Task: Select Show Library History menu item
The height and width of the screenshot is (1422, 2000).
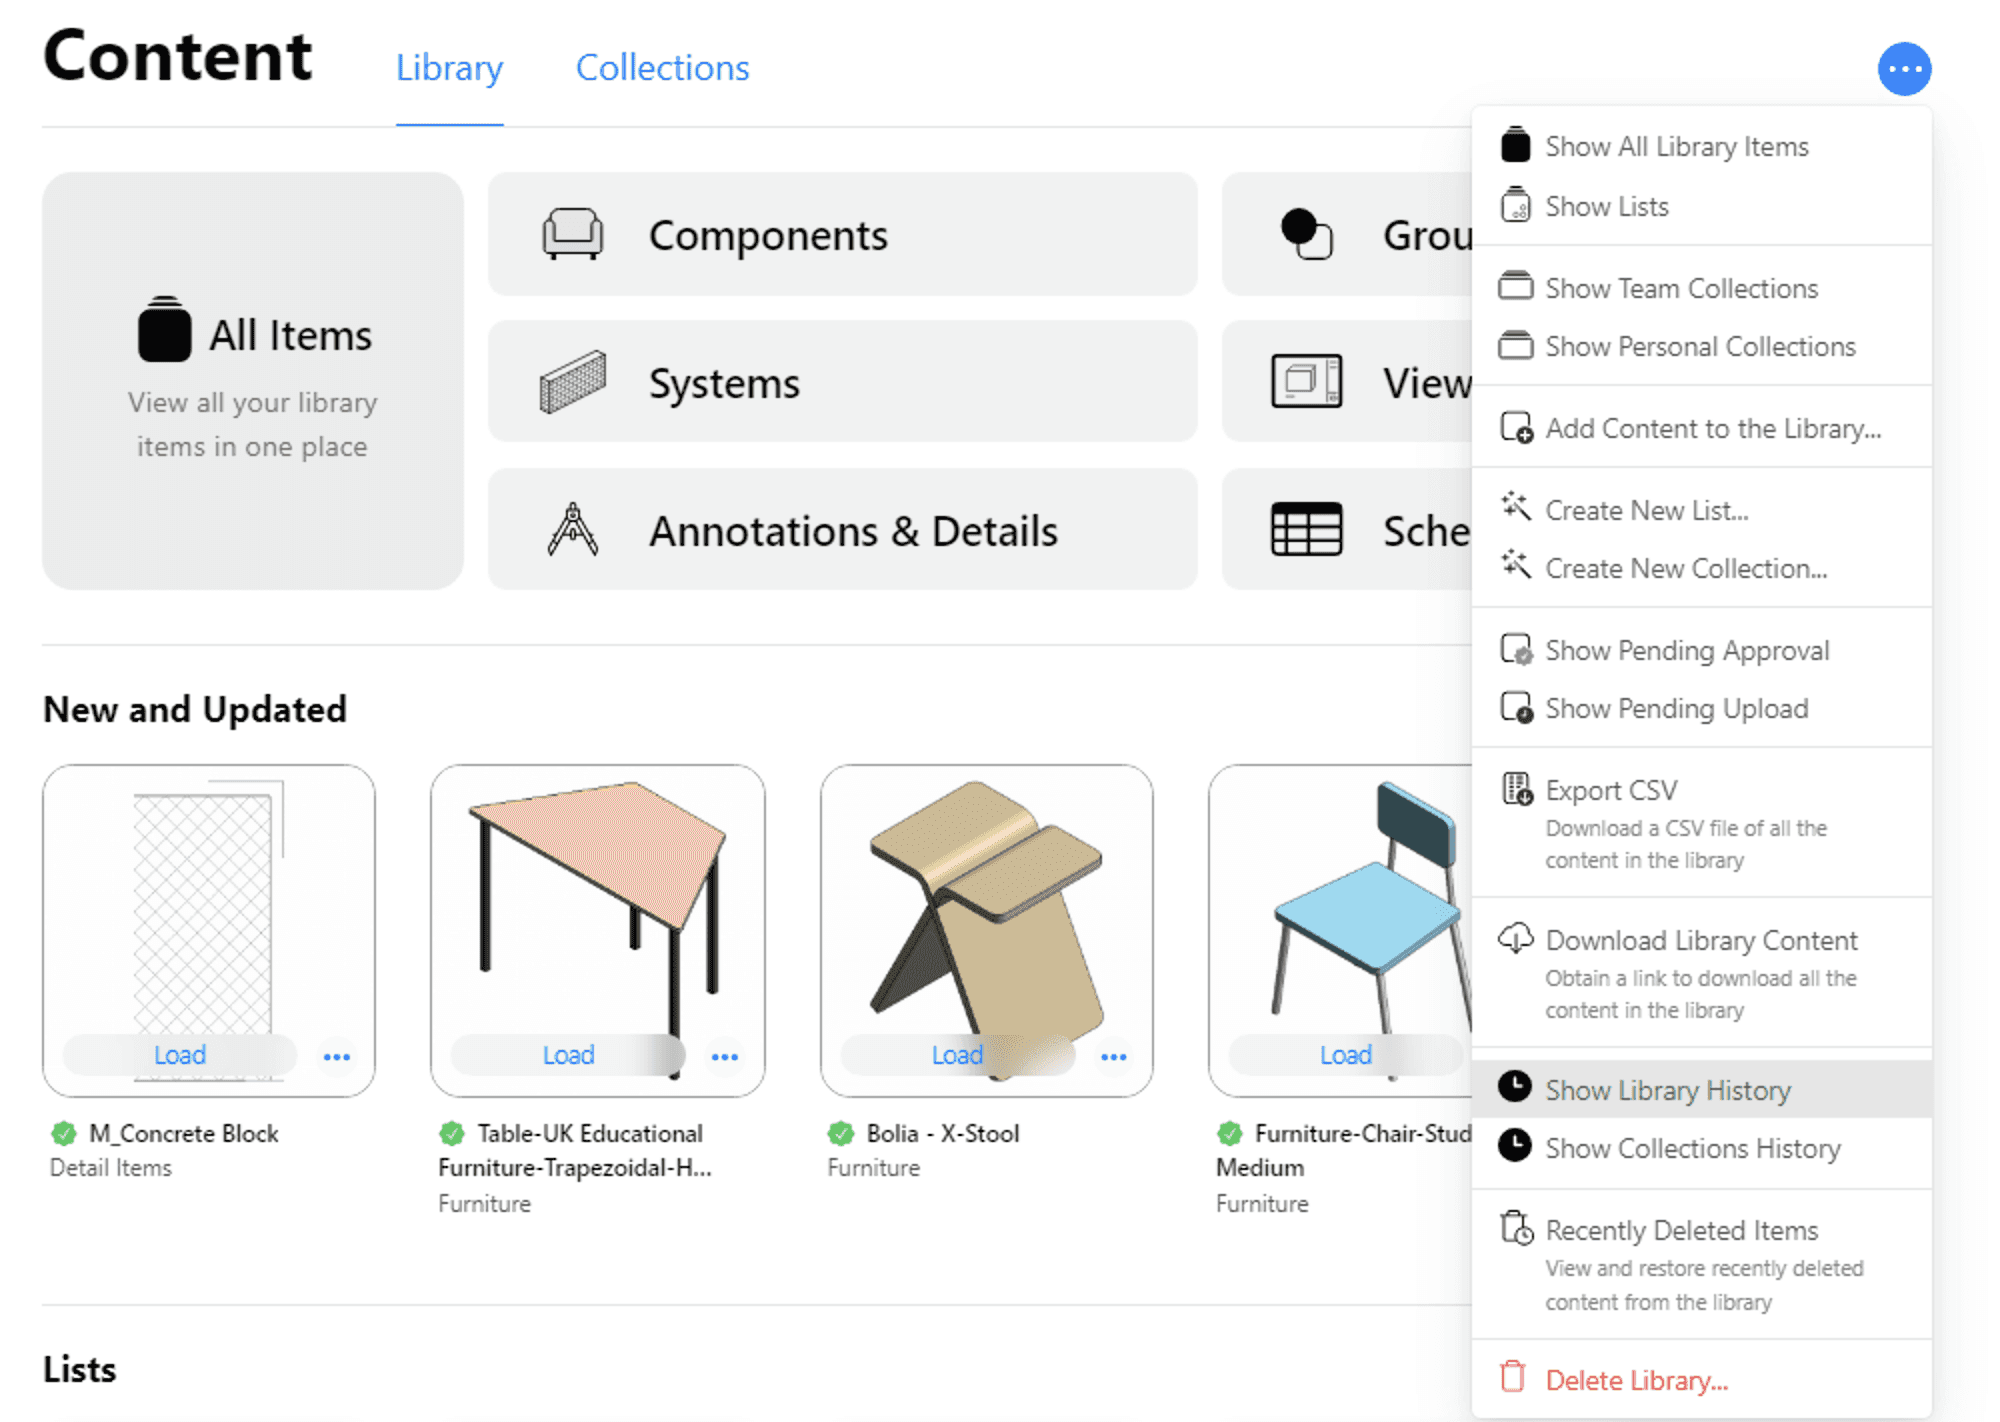Action: coord(1667,1089)
